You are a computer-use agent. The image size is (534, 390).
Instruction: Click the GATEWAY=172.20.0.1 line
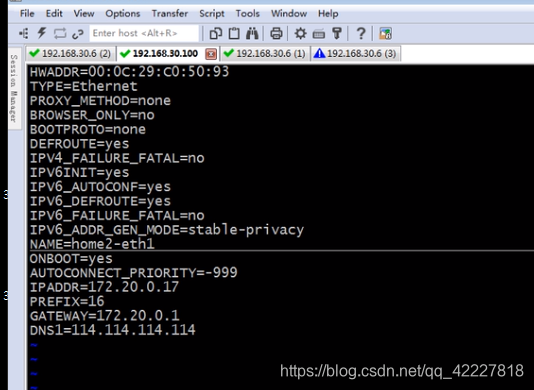click(104, 316)
